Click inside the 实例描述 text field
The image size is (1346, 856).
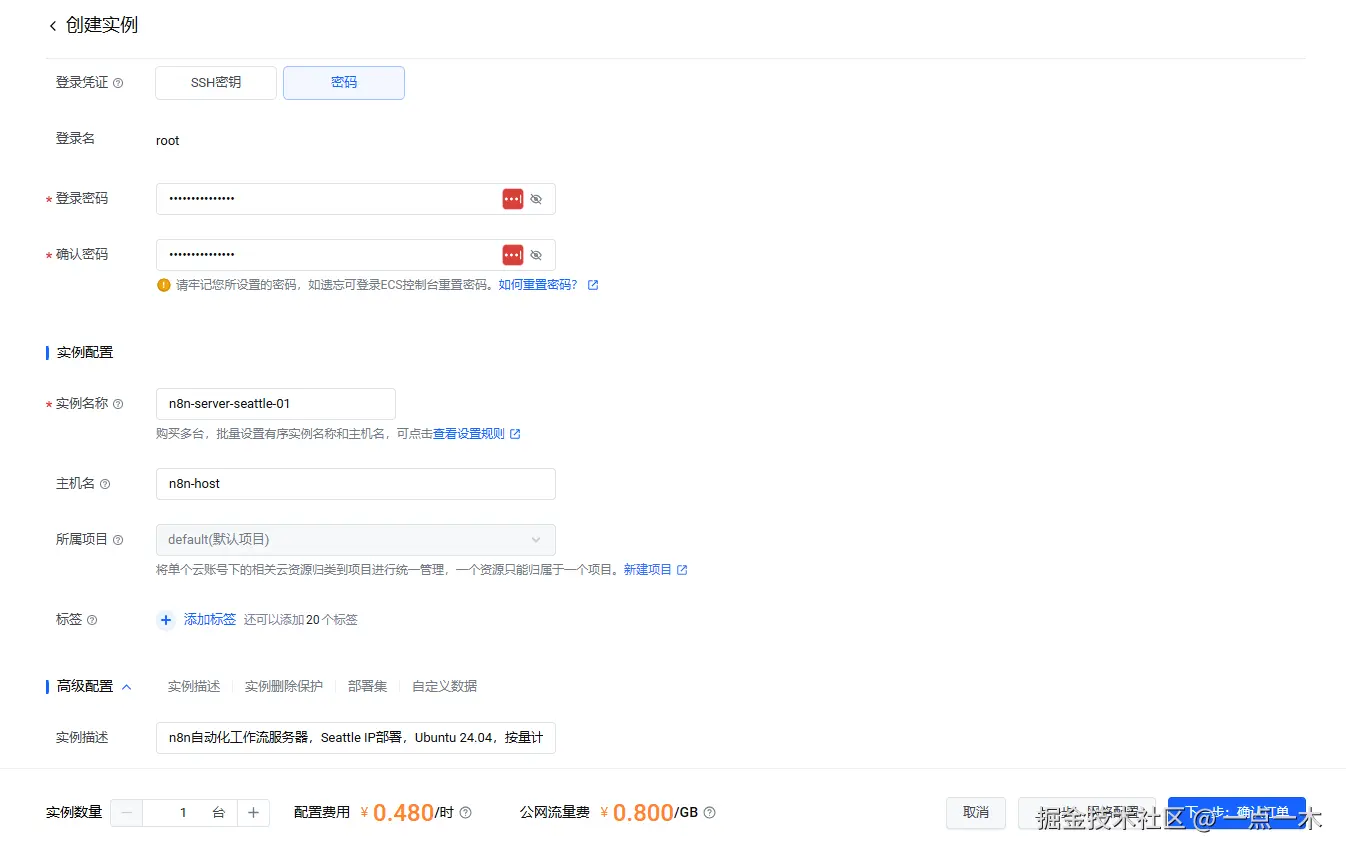click(355, 737)
